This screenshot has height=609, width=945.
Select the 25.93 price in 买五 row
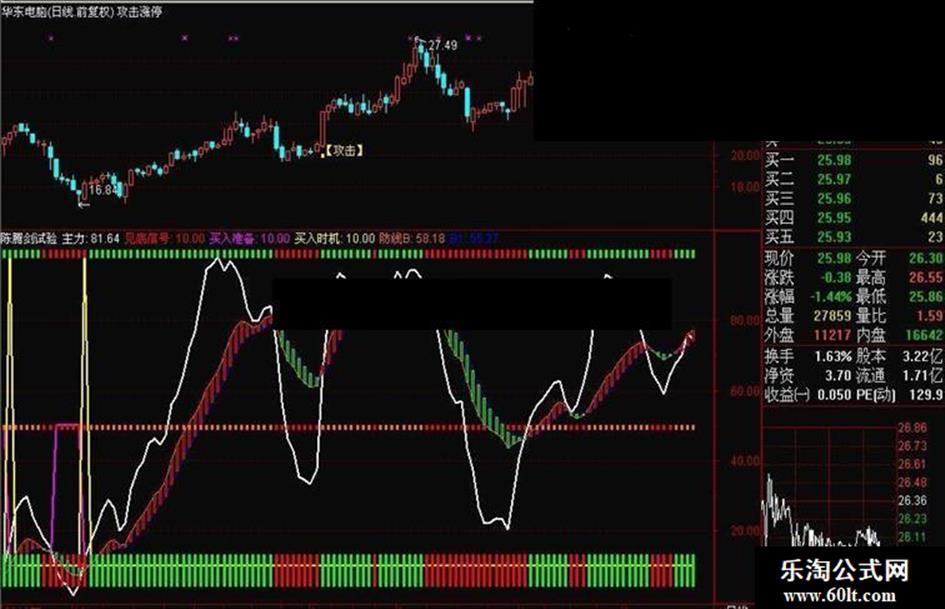(x=834, y=236)
